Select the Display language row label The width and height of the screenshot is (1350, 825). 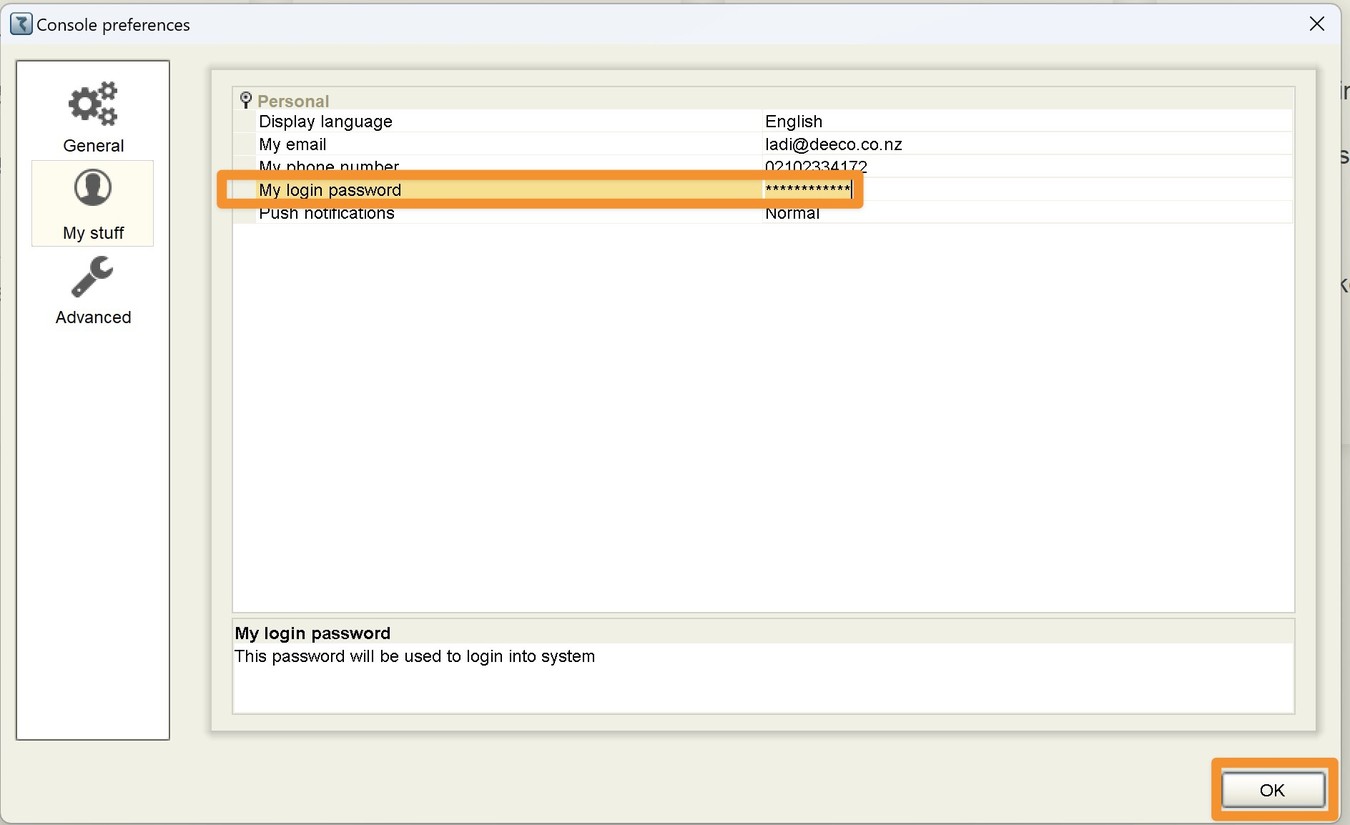[325, 121]
